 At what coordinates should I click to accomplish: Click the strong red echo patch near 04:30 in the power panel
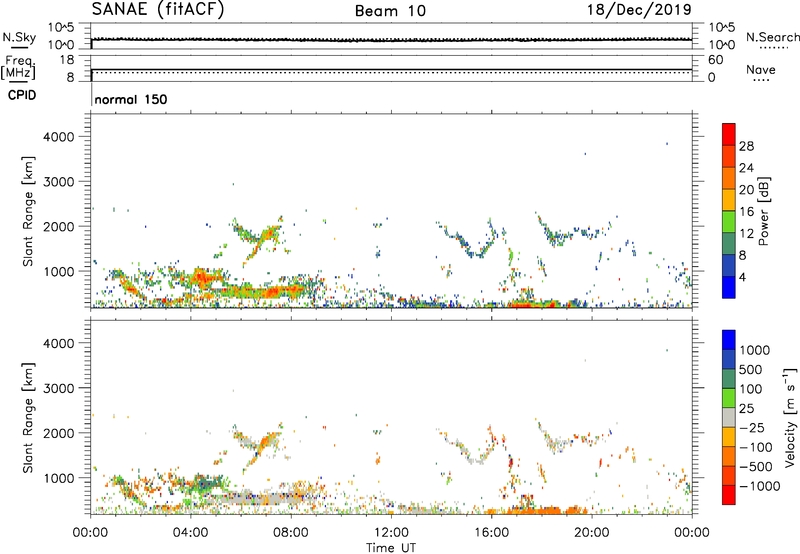[201, 278]
